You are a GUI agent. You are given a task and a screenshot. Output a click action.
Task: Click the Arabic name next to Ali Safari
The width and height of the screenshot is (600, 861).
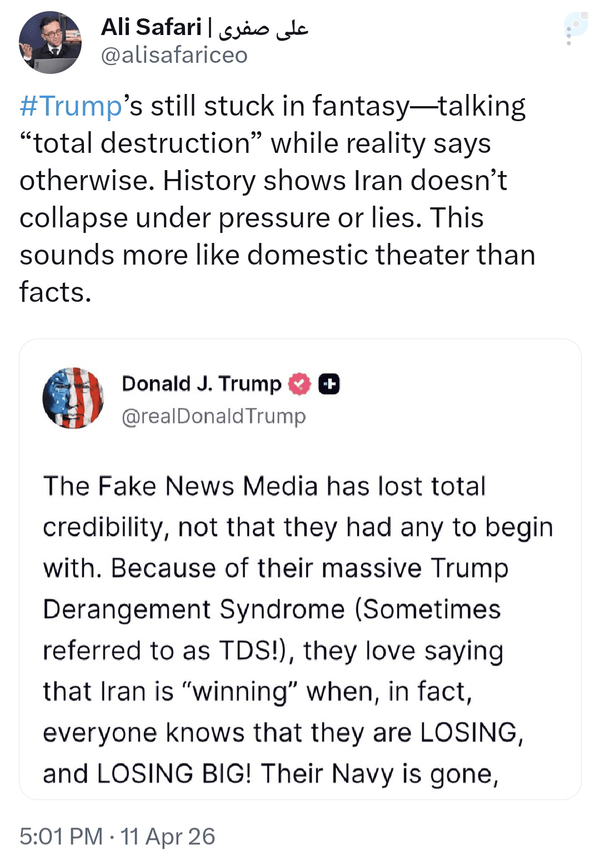263,27
